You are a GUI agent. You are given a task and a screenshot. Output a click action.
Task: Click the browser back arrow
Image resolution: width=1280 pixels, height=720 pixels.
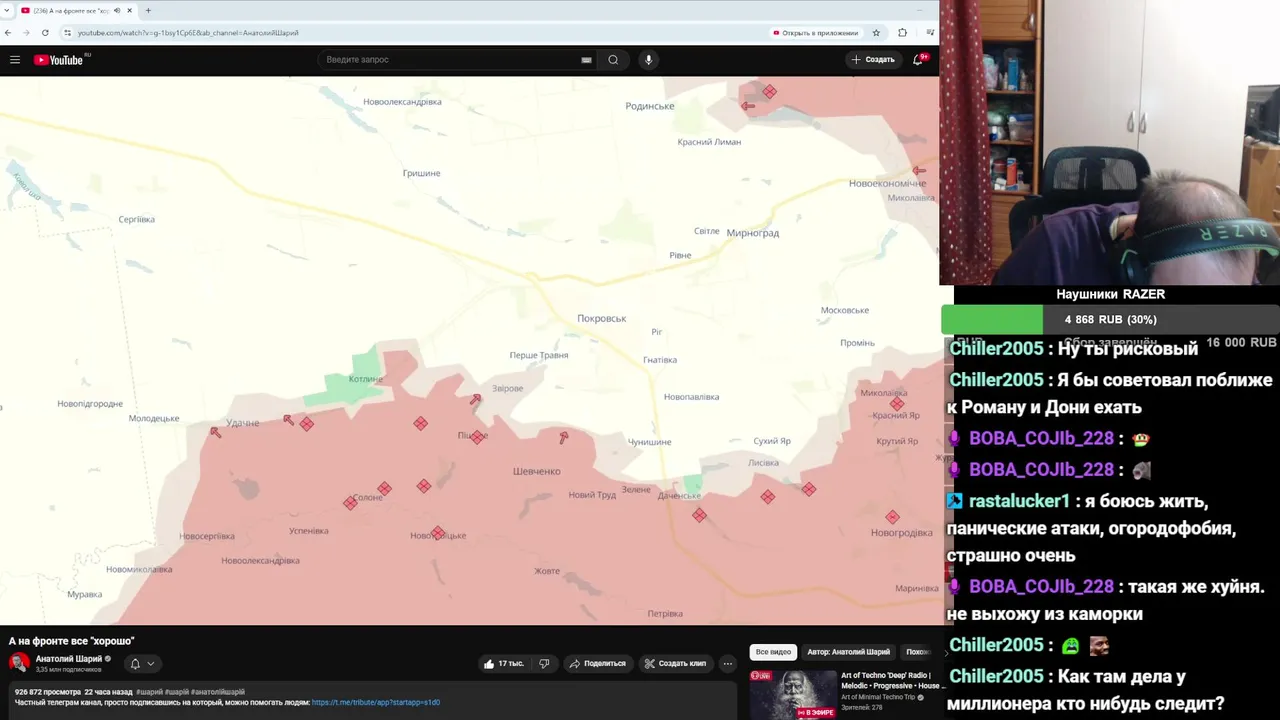click(8, 33)
